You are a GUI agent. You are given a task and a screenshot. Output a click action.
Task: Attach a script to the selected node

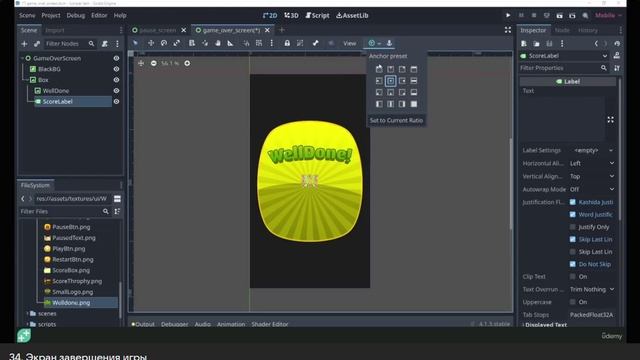104,44
